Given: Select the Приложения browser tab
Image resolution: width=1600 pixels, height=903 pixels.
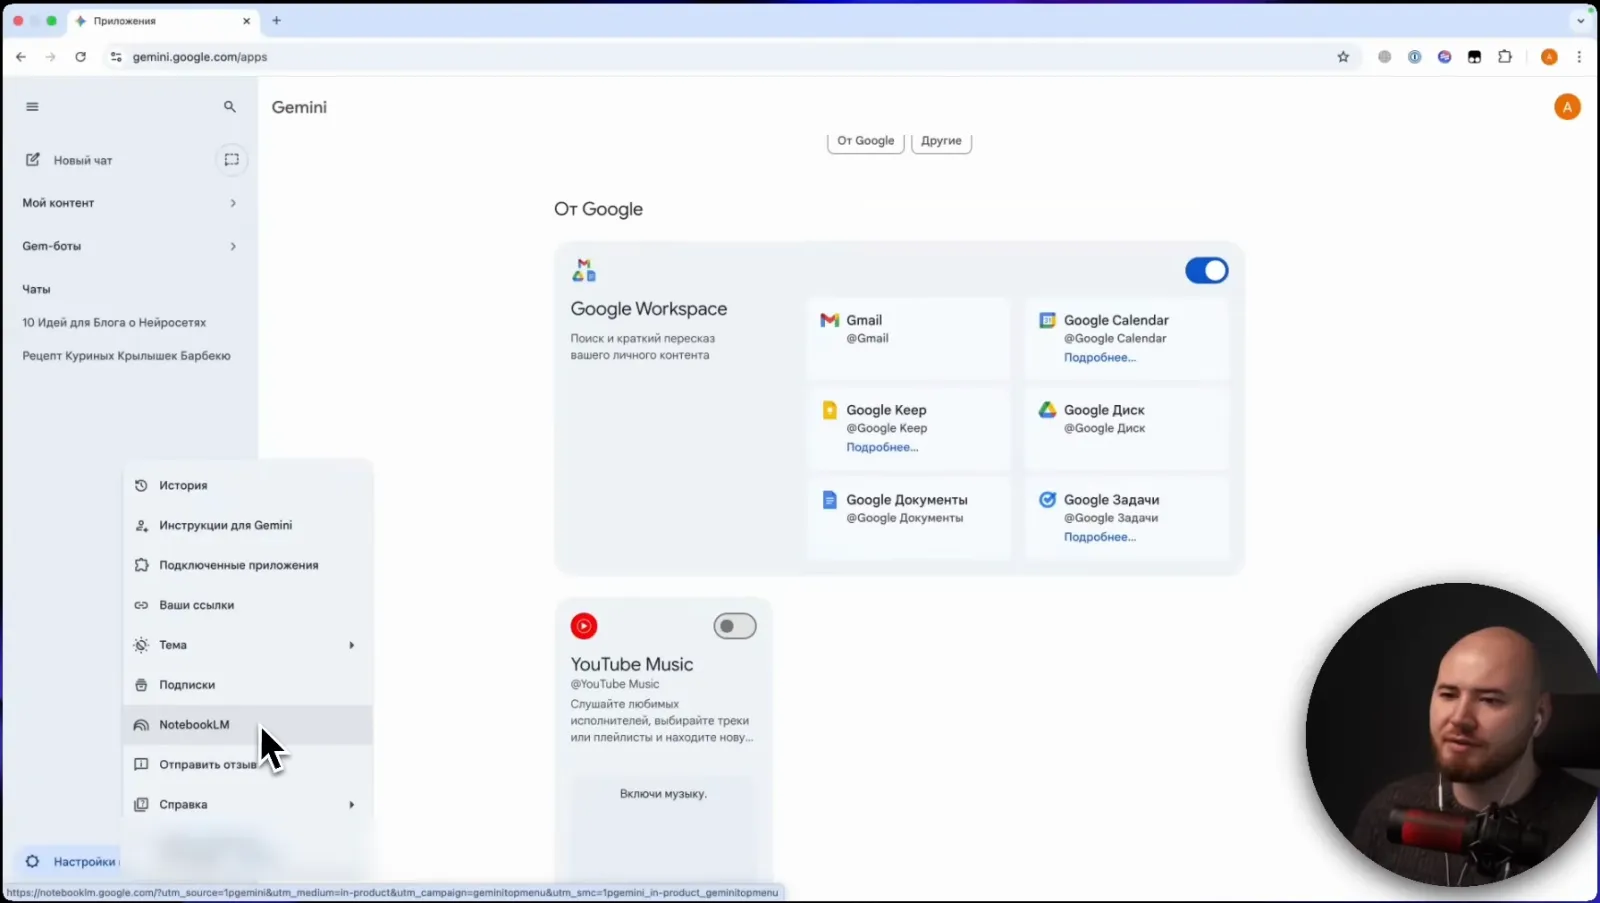Looking at the screenshot, I should 164,21.
